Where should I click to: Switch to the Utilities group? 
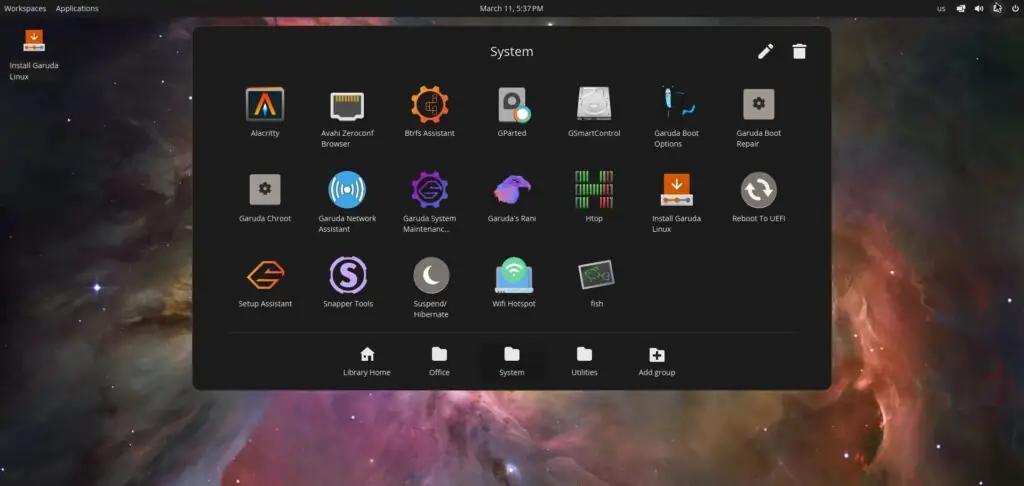click(584, 361)
